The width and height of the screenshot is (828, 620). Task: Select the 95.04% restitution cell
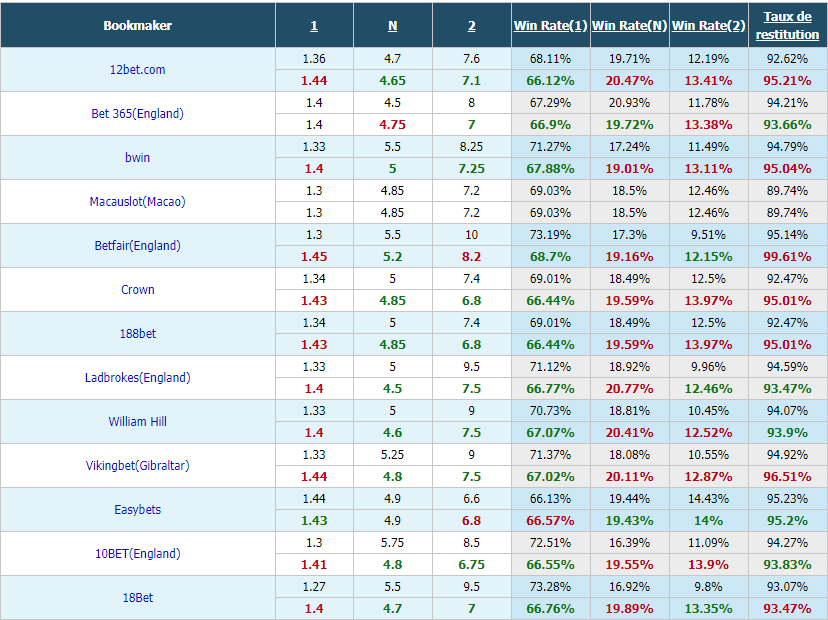[787, 168]
